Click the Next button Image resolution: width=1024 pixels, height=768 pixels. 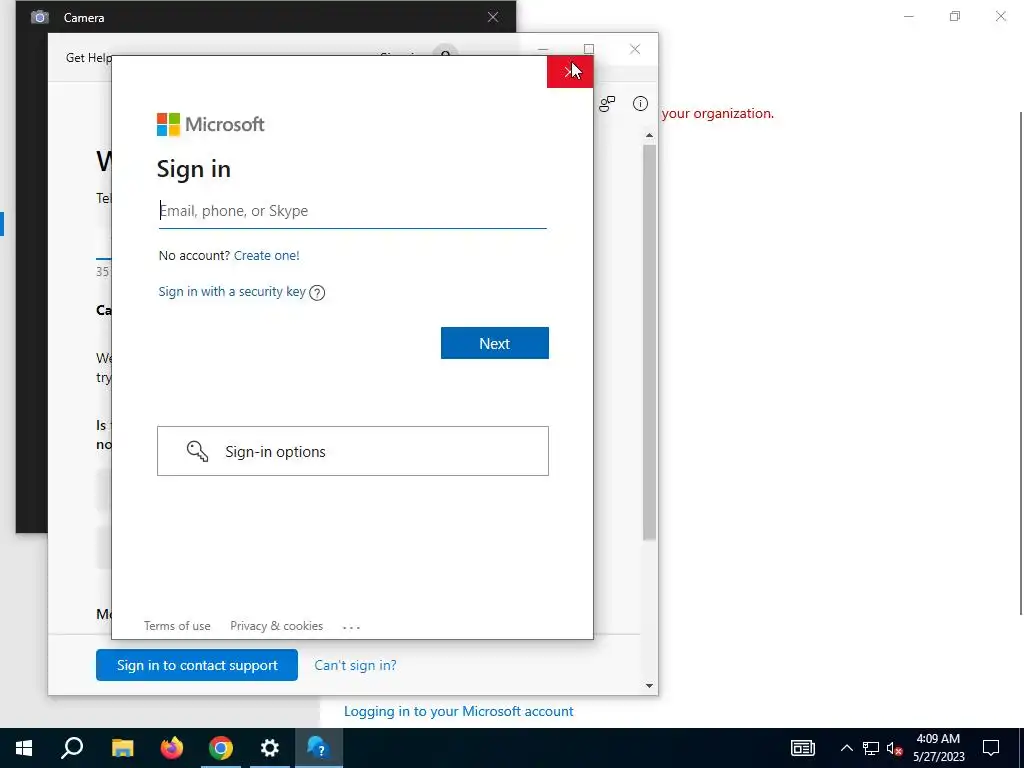pos(494,343)
